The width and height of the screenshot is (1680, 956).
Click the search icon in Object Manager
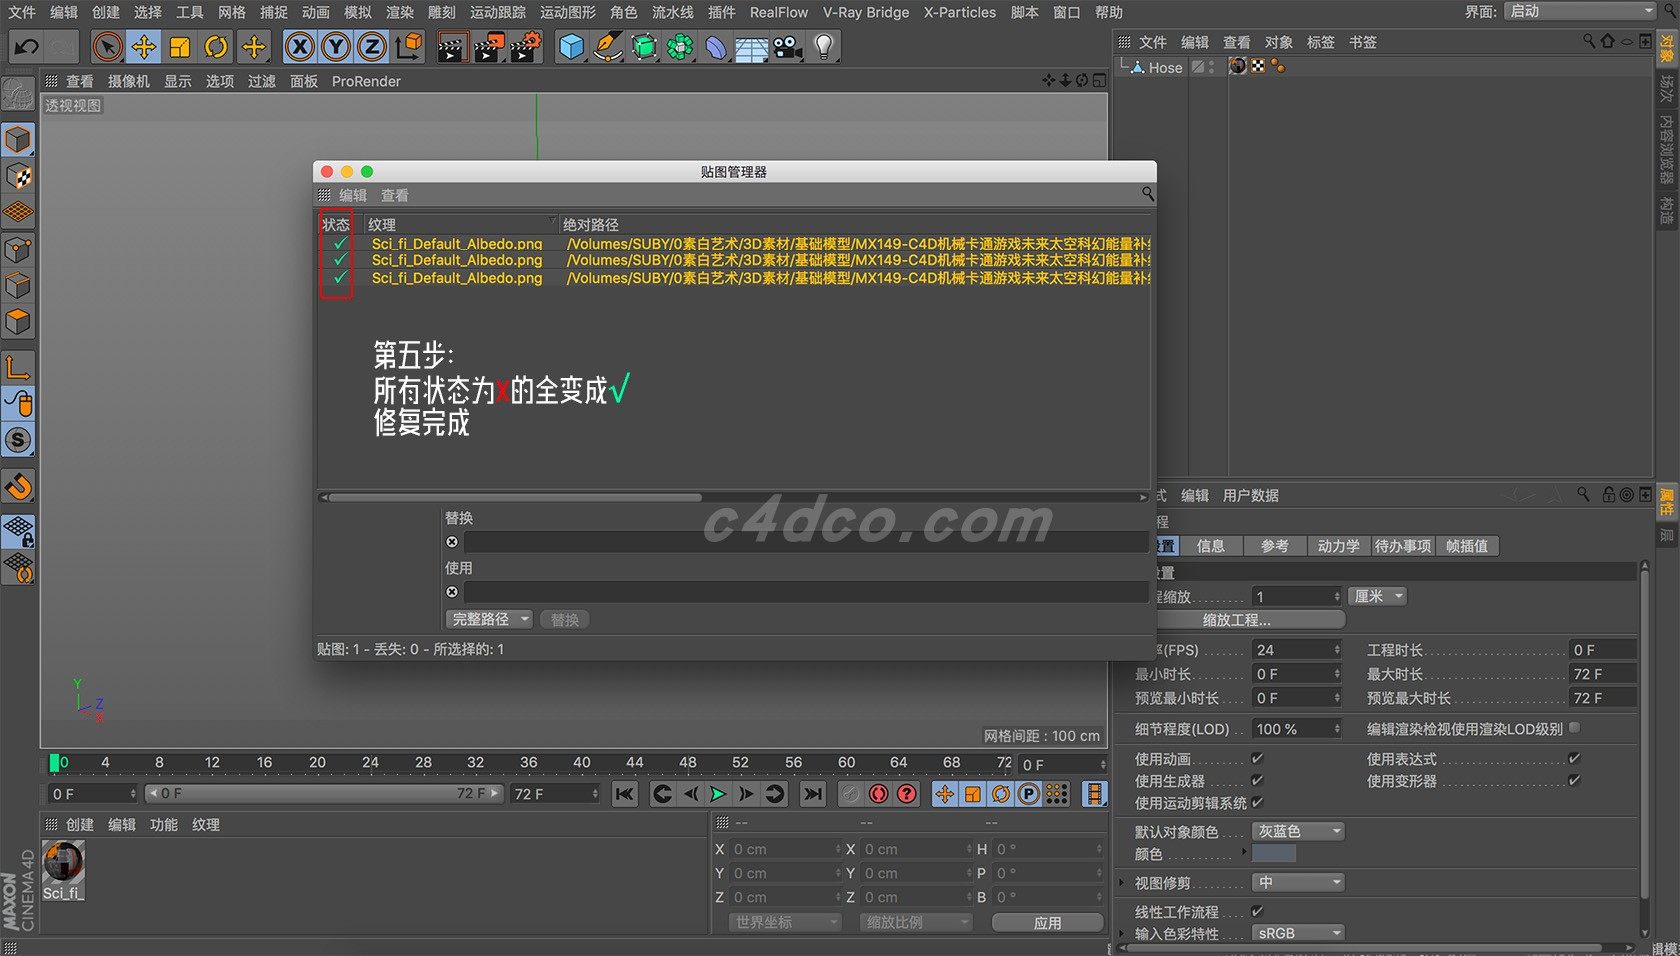tap(1588, 42)
